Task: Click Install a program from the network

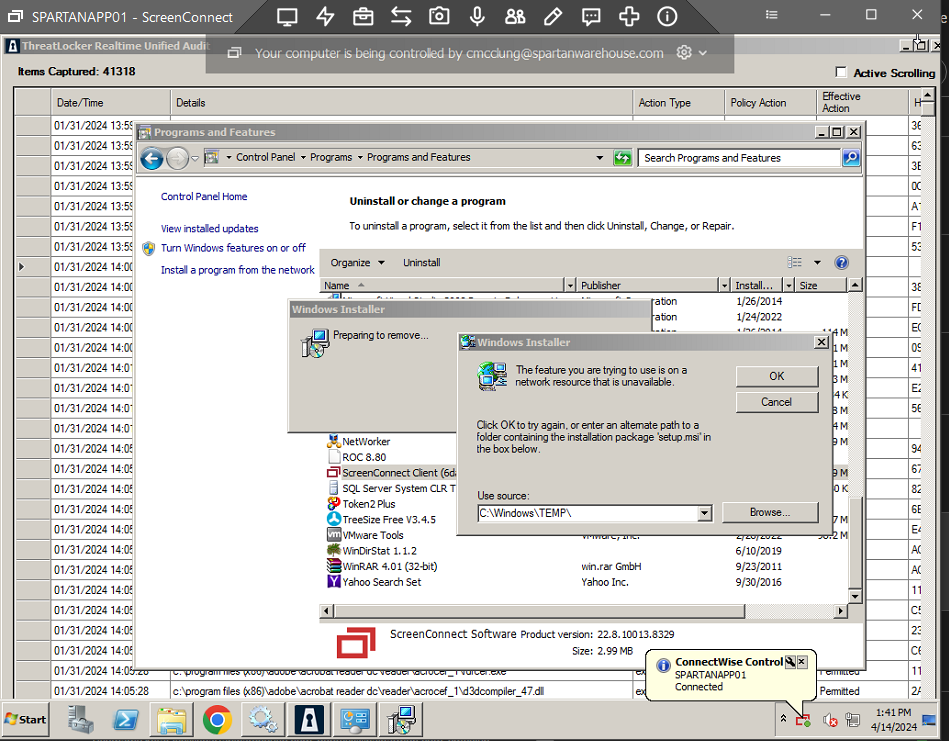Action: [237, 269]
